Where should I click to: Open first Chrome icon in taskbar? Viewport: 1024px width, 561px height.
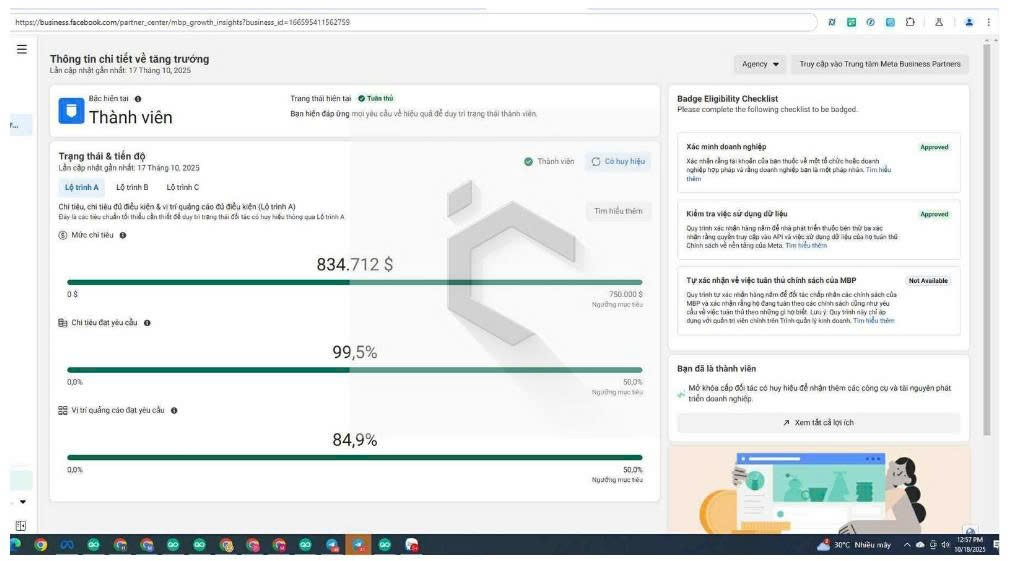[40, 545]
